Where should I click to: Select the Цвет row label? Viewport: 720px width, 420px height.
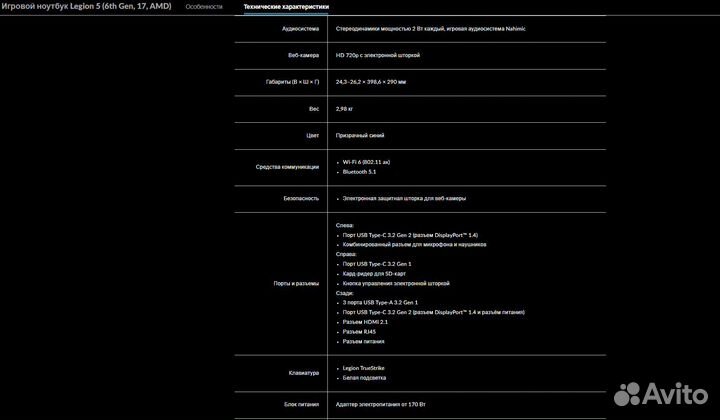(x=313, y=135)
